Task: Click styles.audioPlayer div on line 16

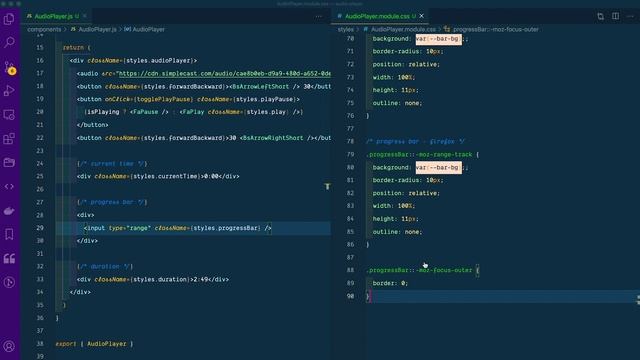Action: click(133, 60)
